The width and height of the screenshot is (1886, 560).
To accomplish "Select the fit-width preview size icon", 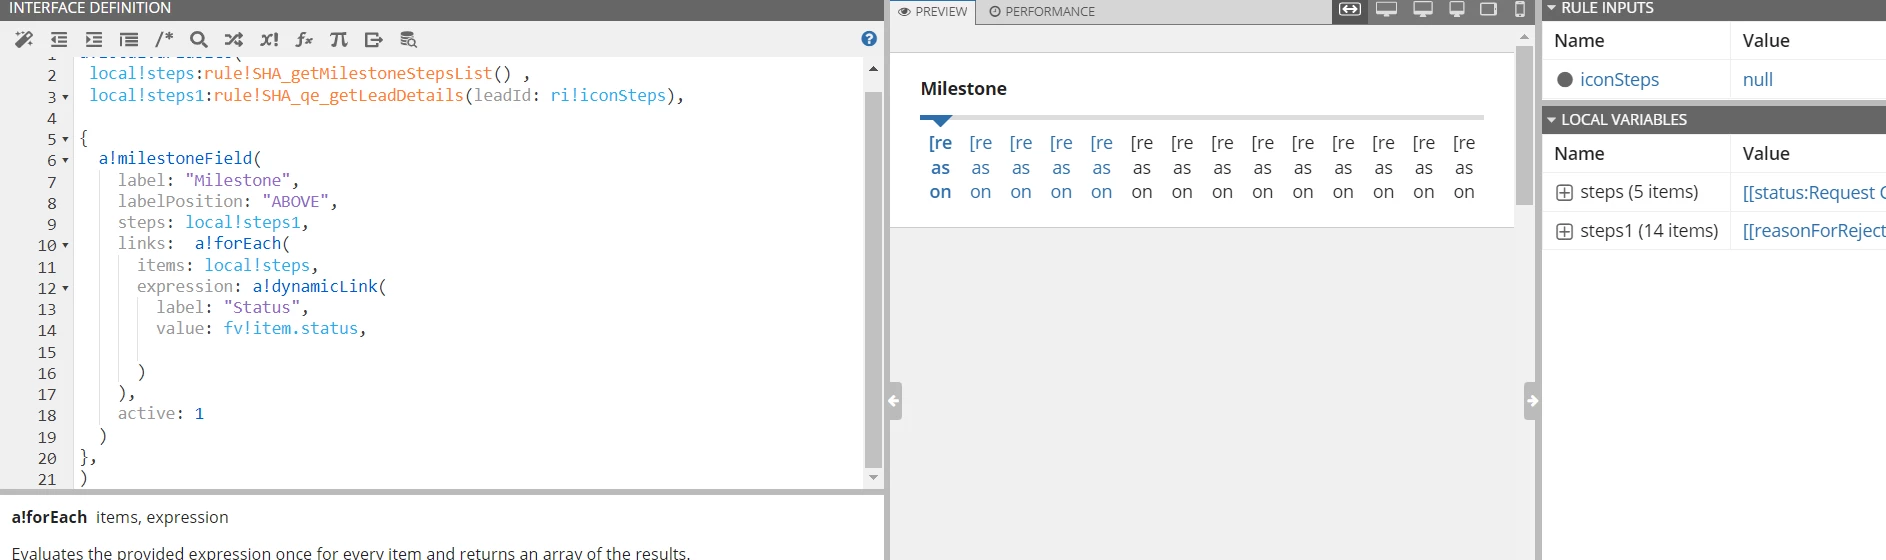I will [1350, 10].
